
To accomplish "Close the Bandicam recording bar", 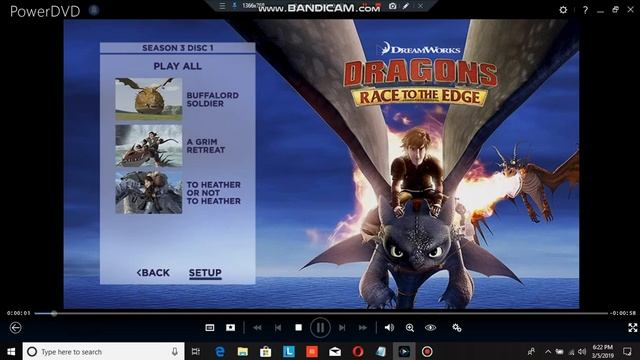I will [420, 6].
